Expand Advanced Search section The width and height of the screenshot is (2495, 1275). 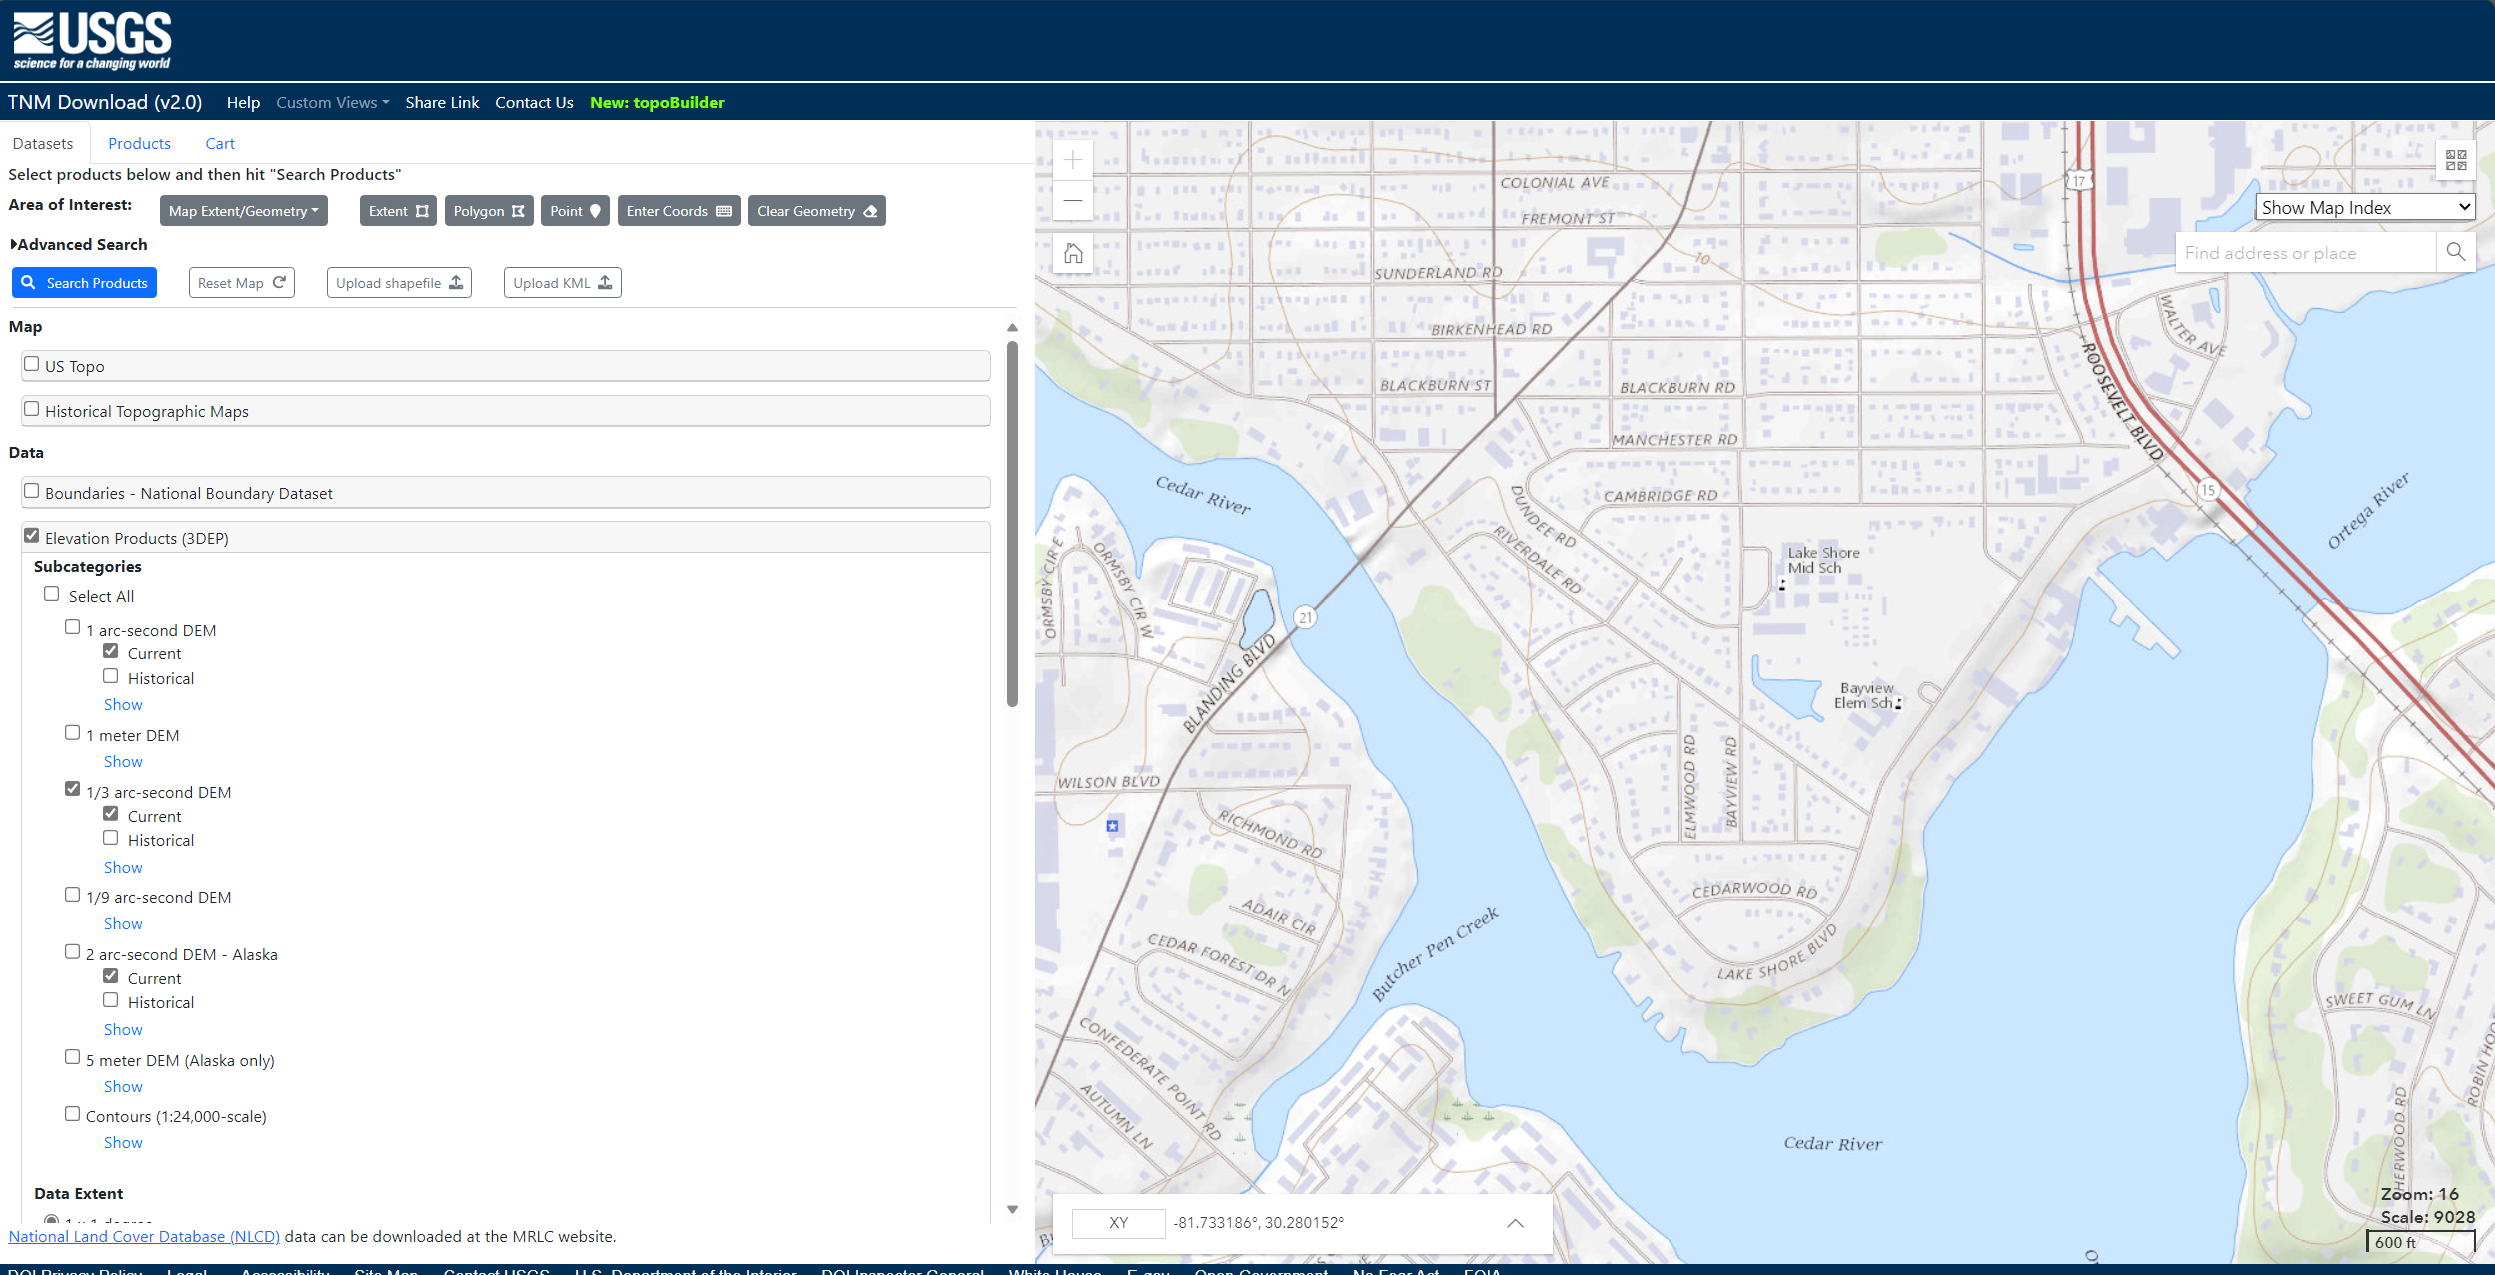pos(79,244)
